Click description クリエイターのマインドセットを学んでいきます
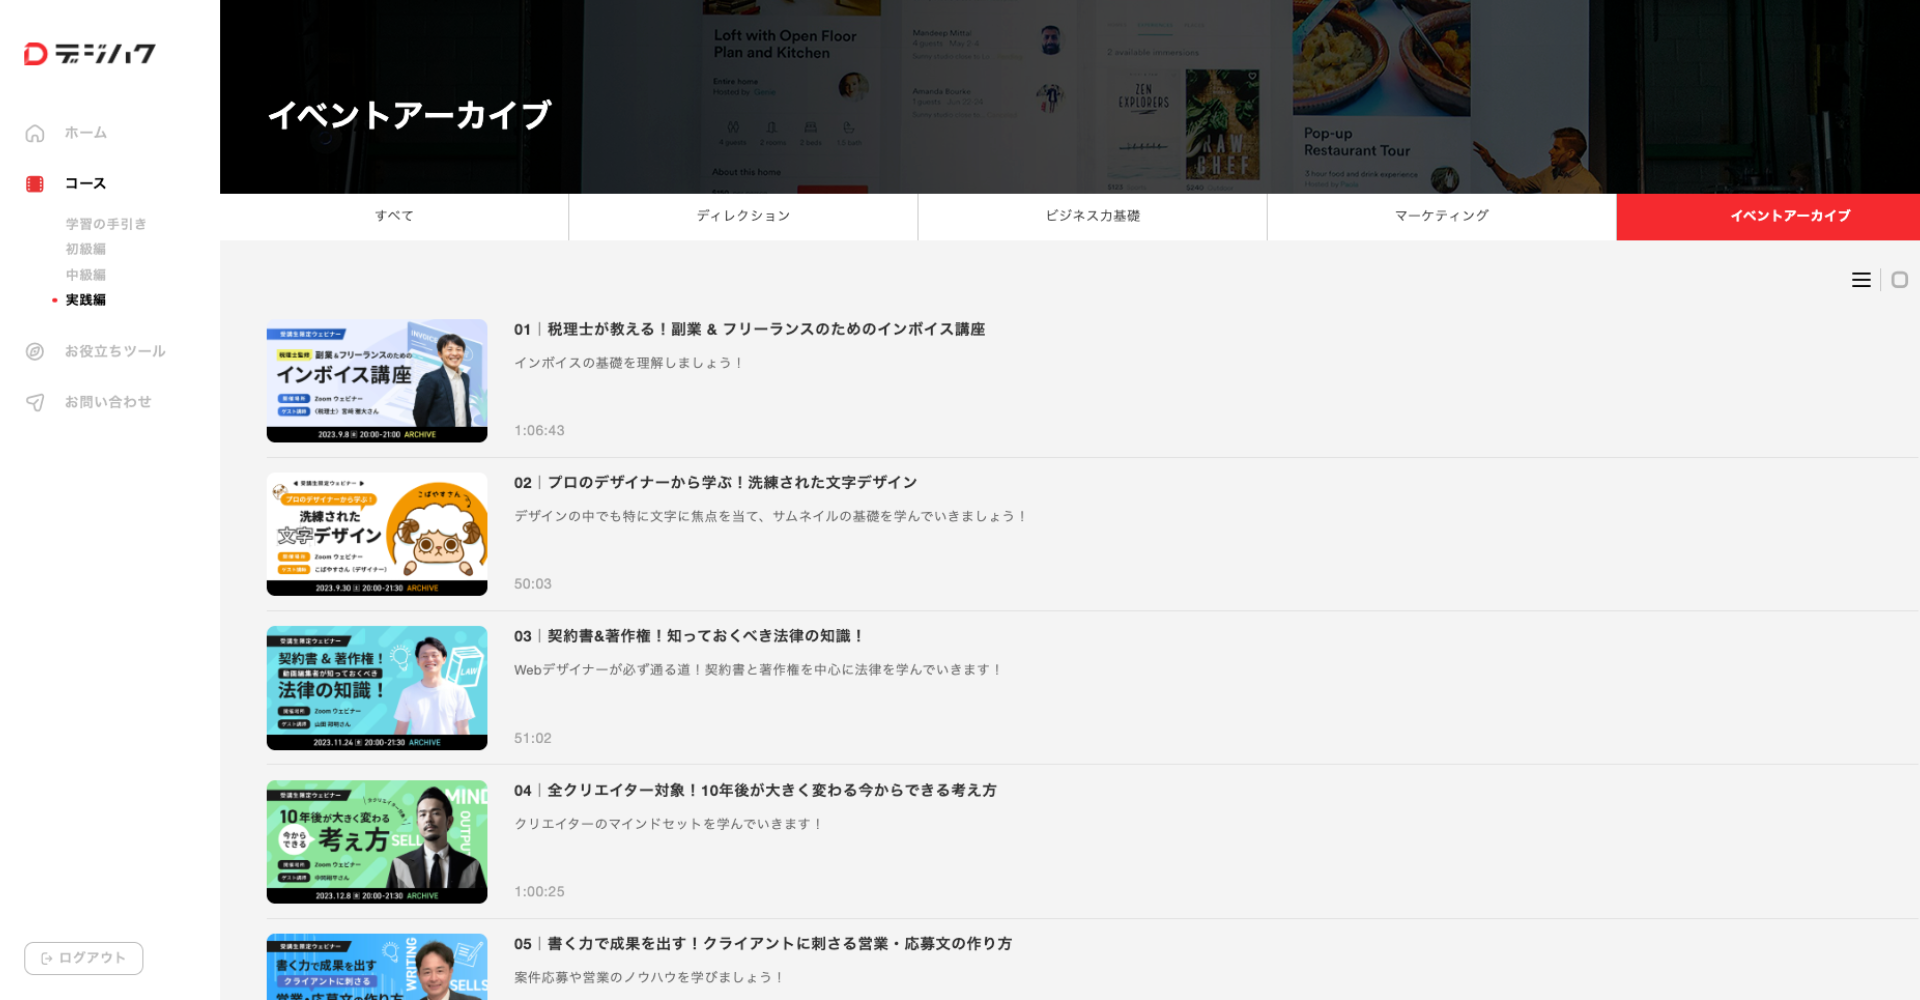This screenshot has width=1920, height=1000. tap(669, 824)
